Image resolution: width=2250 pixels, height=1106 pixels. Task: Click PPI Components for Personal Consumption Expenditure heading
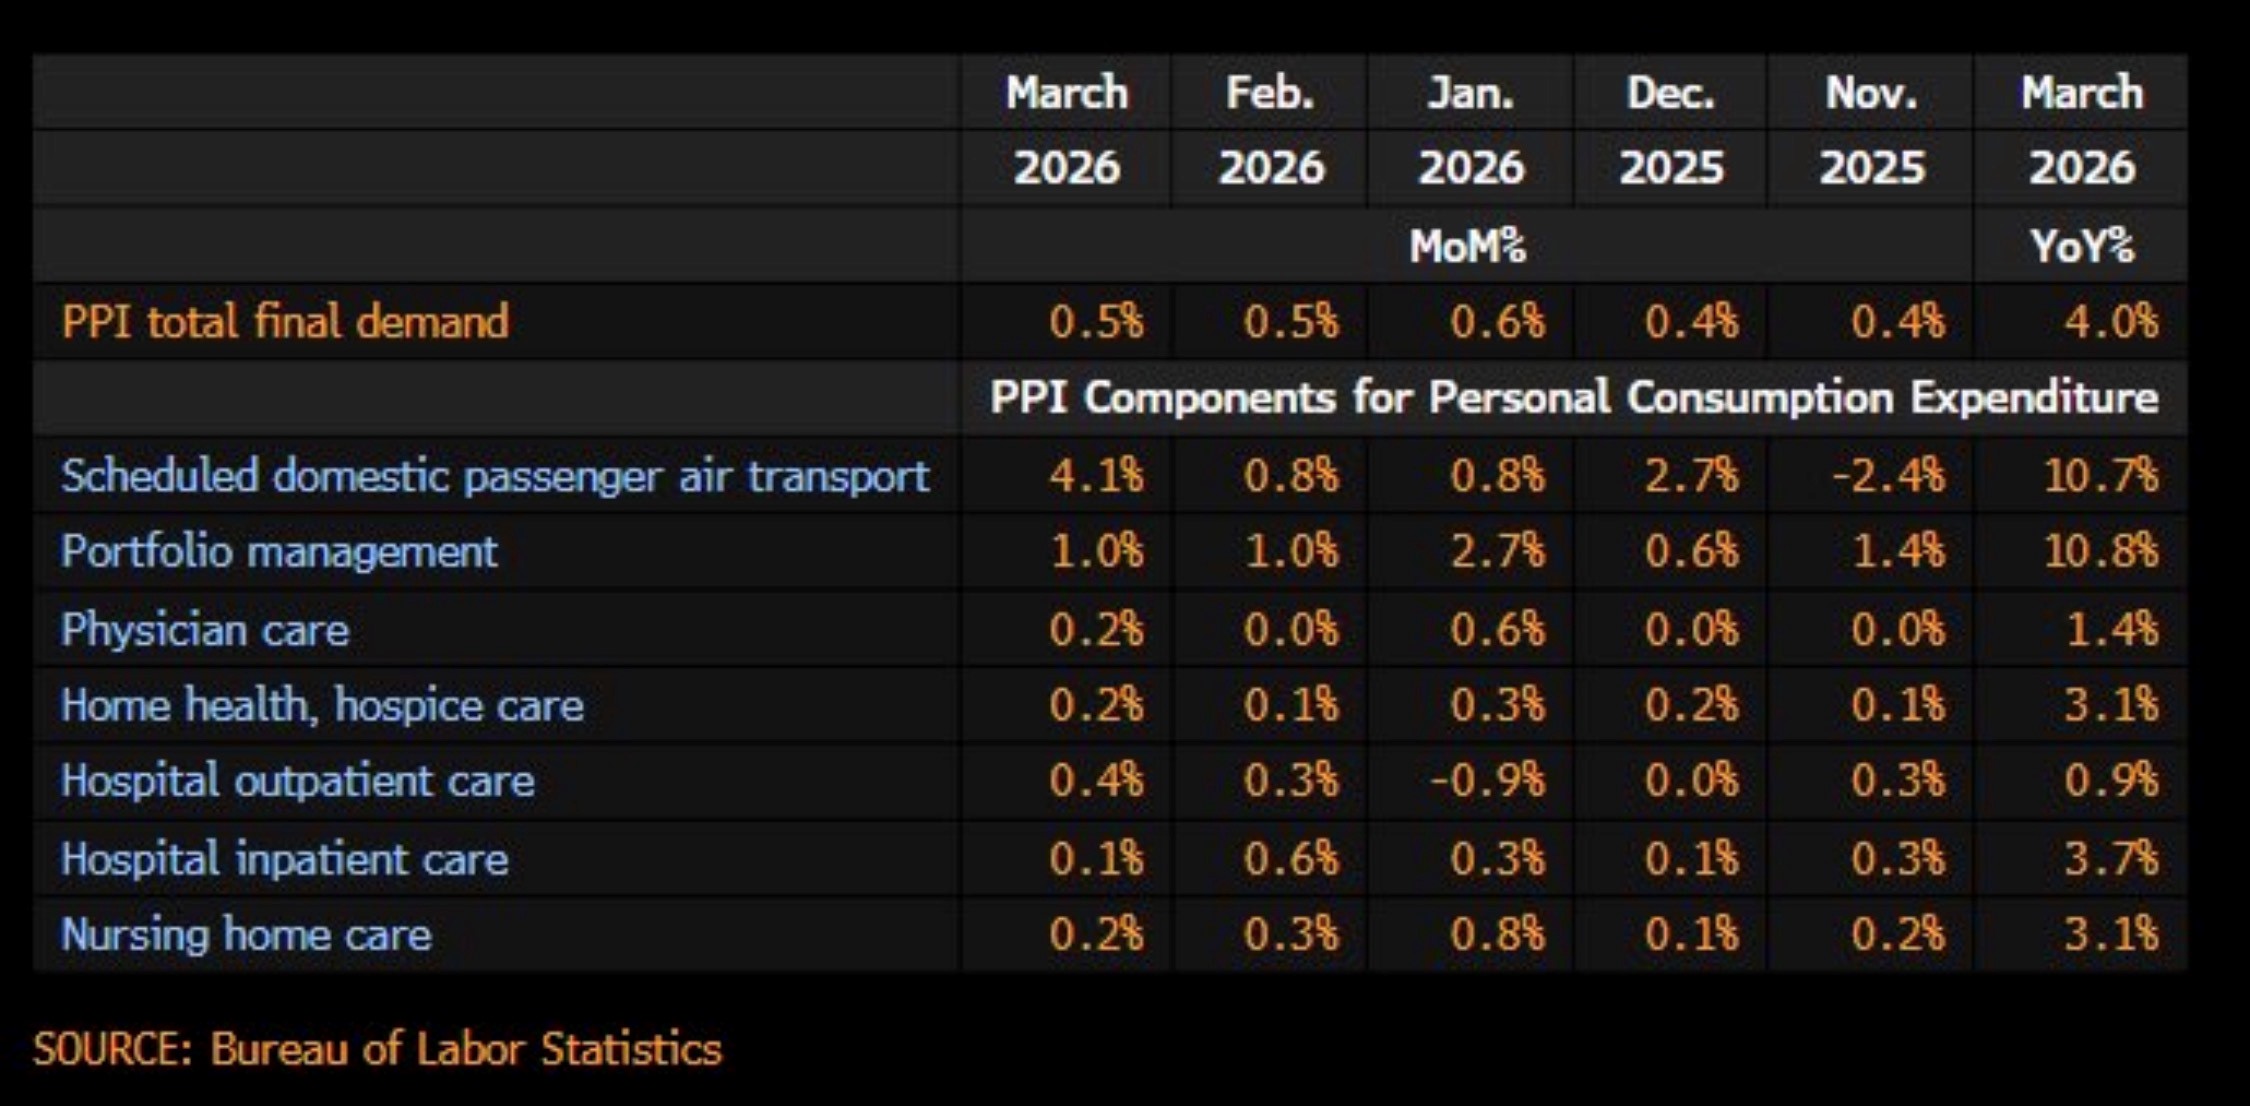tap(1574, 398)
